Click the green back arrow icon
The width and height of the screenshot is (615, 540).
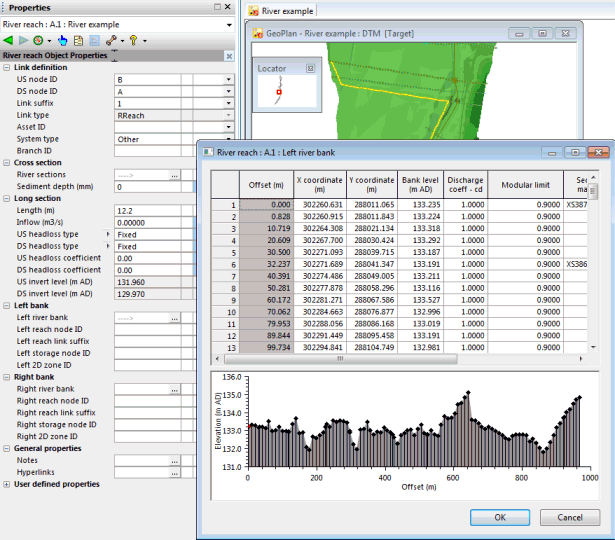pyautogui.click(x=9, y=41)
